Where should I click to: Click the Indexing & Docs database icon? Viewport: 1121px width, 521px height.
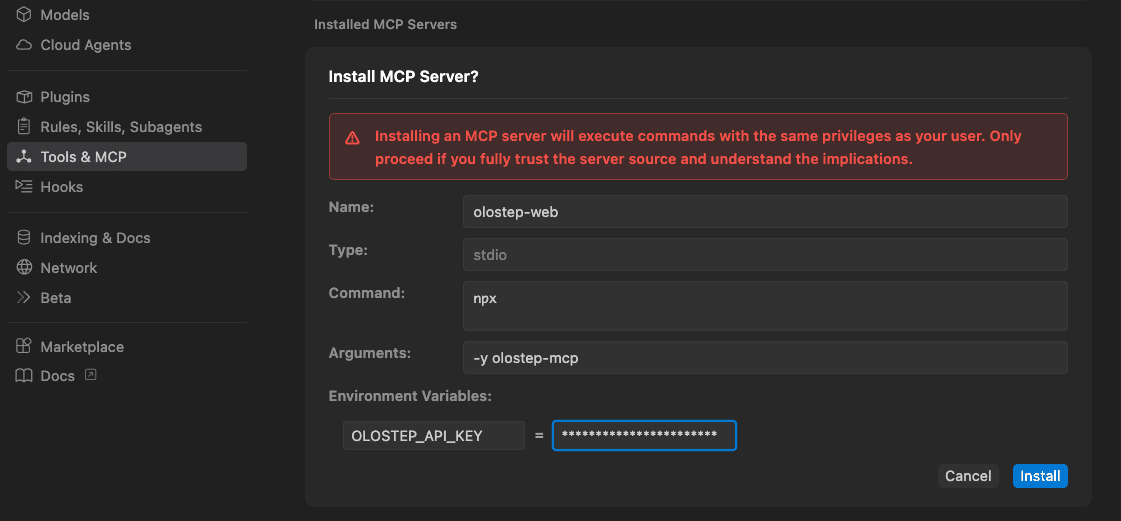coord(24,237)
